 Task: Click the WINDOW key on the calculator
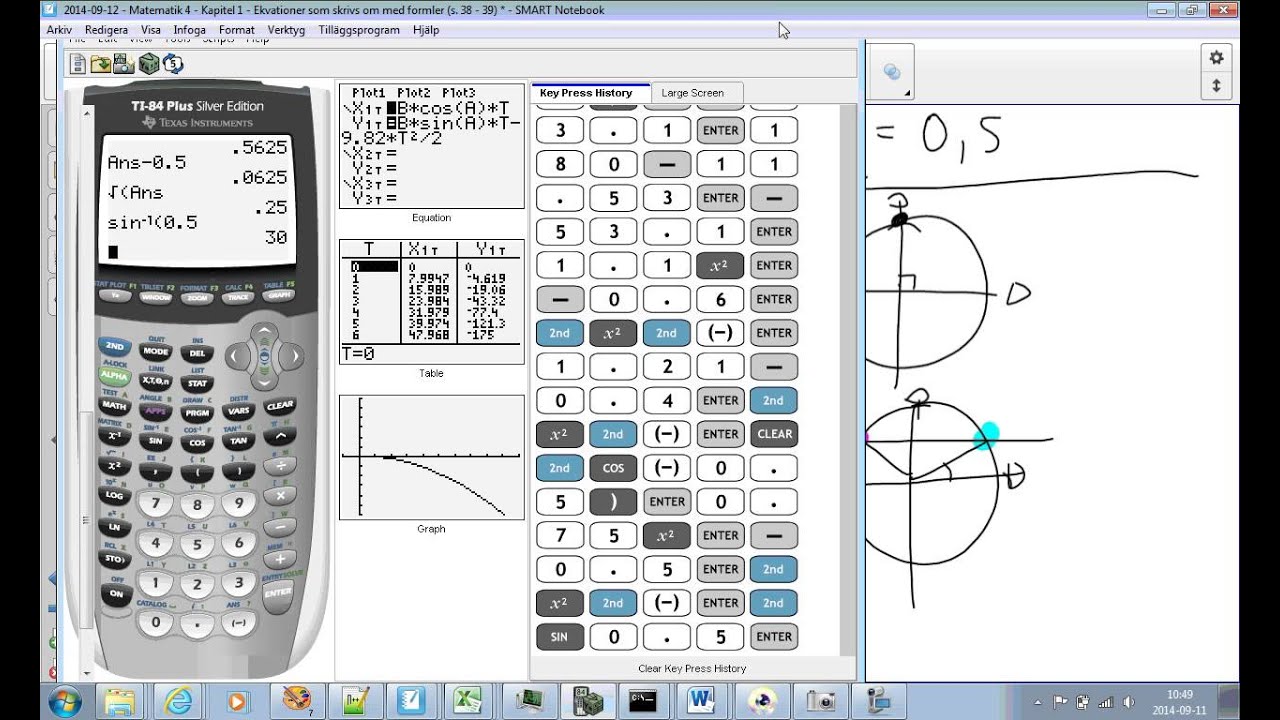pyautogui.click(x=155, y=297)
